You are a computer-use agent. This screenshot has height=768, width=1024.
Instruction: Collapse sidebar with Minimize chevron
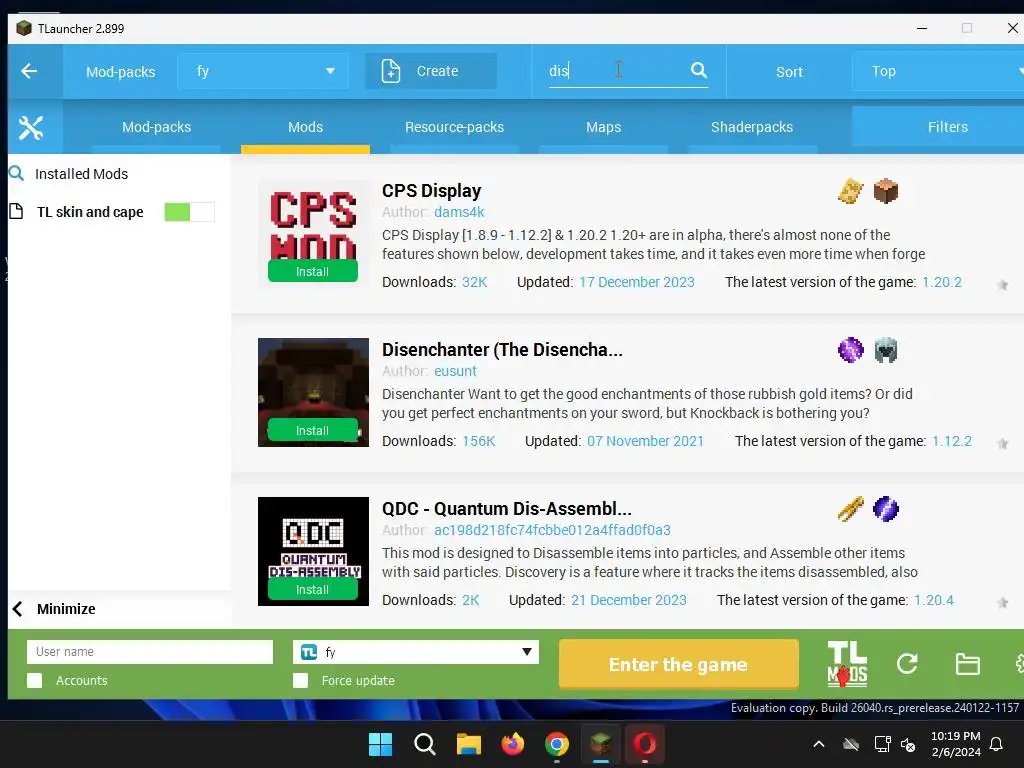tap(18, 609)
